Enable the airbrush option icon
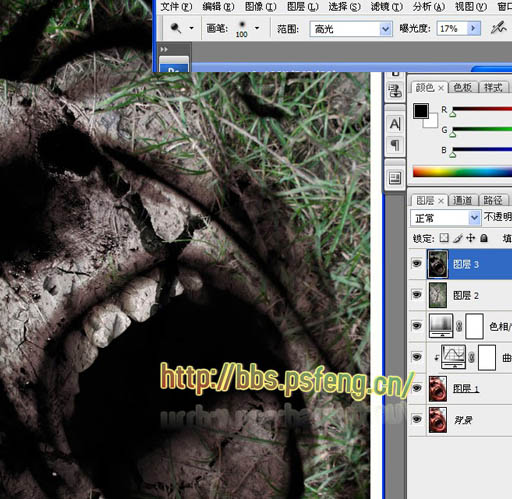Image resolution: width=512 pixels, height=499 pixels. coord(499,28)
